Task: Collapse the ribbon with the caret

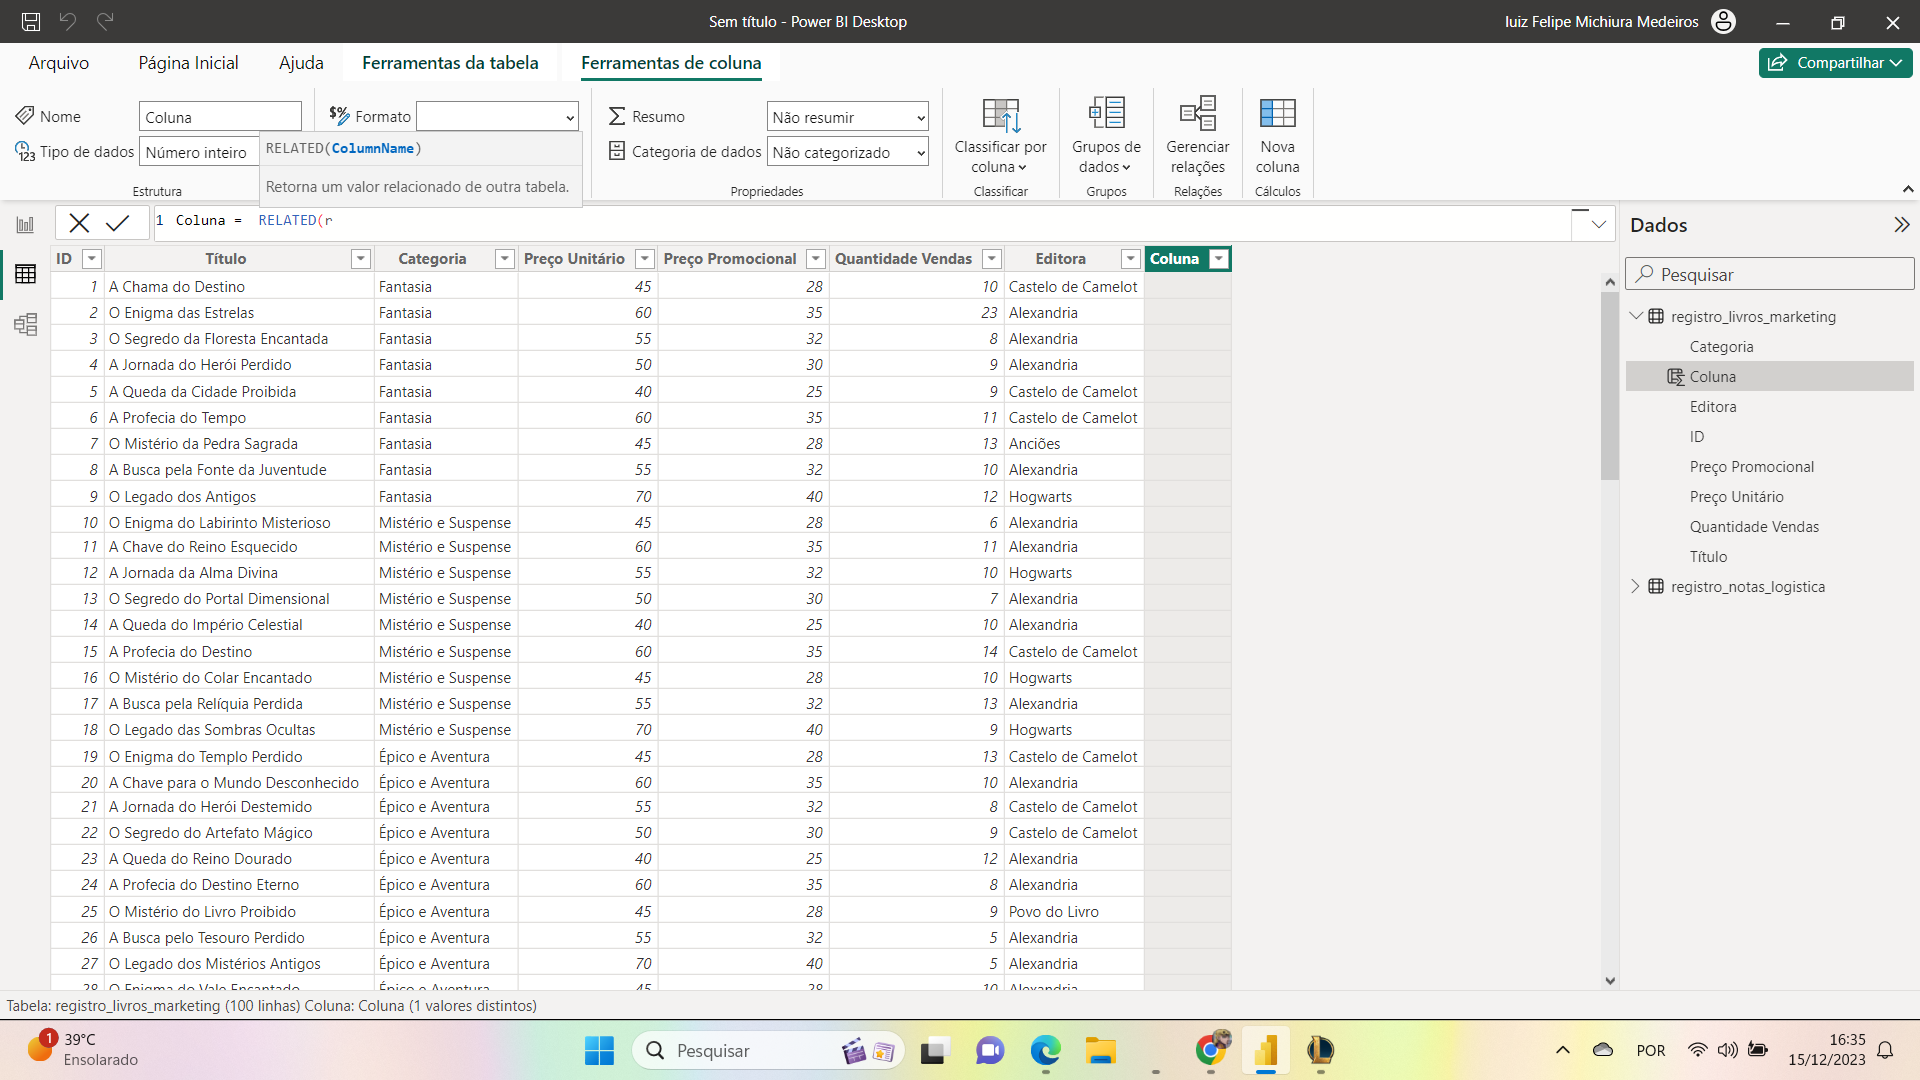Action: point(1907,189)
